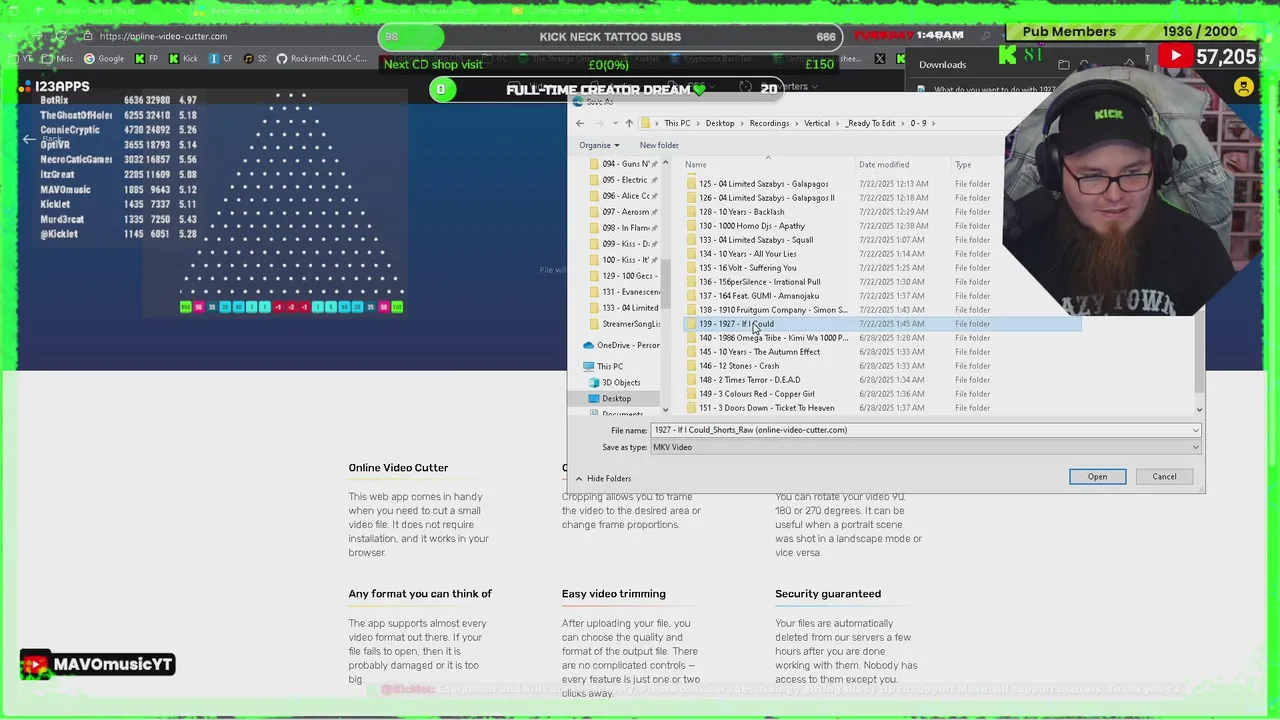The image size is (1280, 720).
Task: Expand the chevron after Recordings breadcrumb
Action: pos(797,123)
